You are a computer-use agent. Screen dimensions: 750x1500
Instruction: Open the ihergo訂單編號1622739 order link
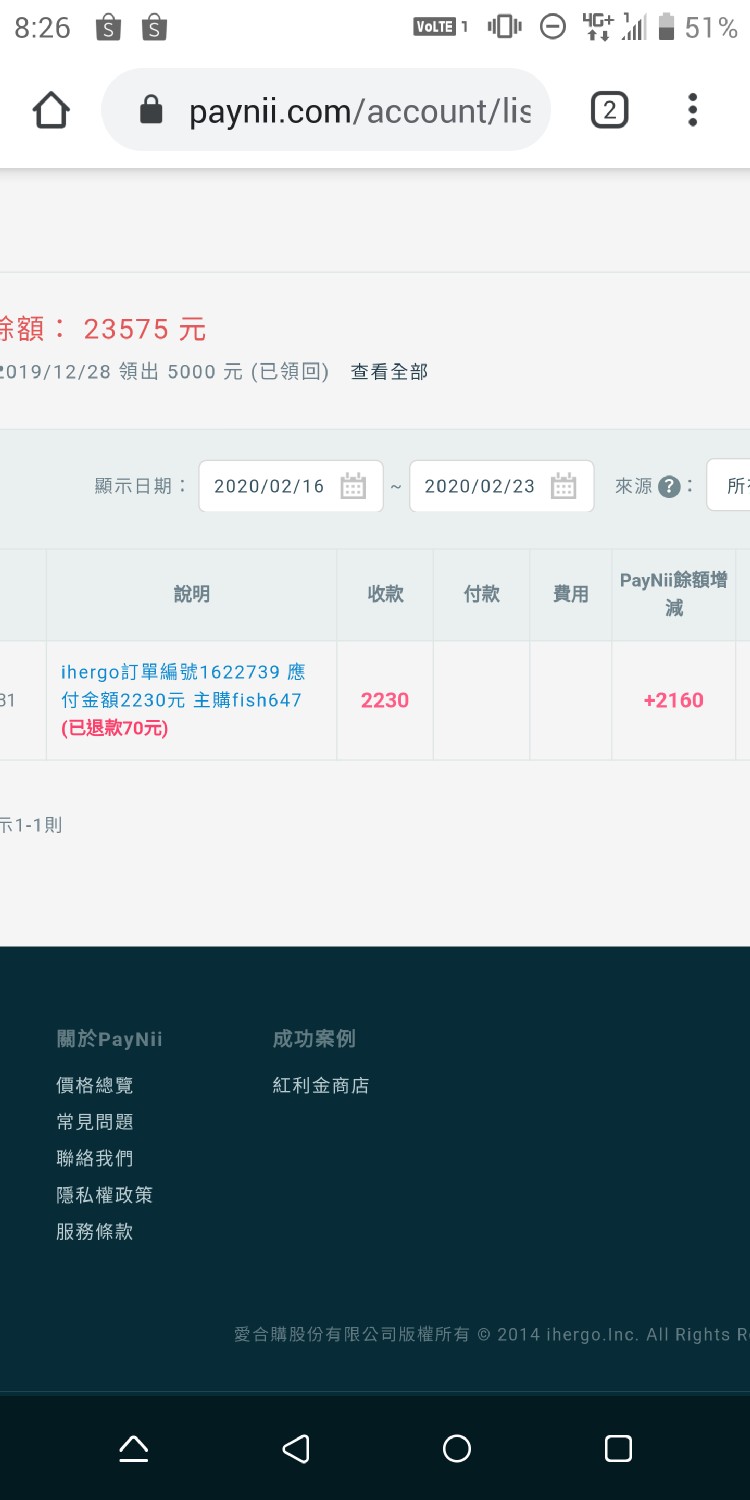click(183, 686)
